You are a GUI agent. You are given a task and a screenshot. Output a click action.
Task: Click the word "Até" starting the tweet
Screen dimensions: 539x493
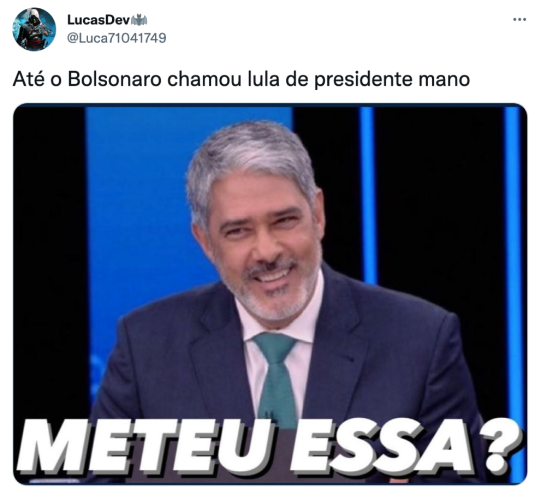pos(29,79)
